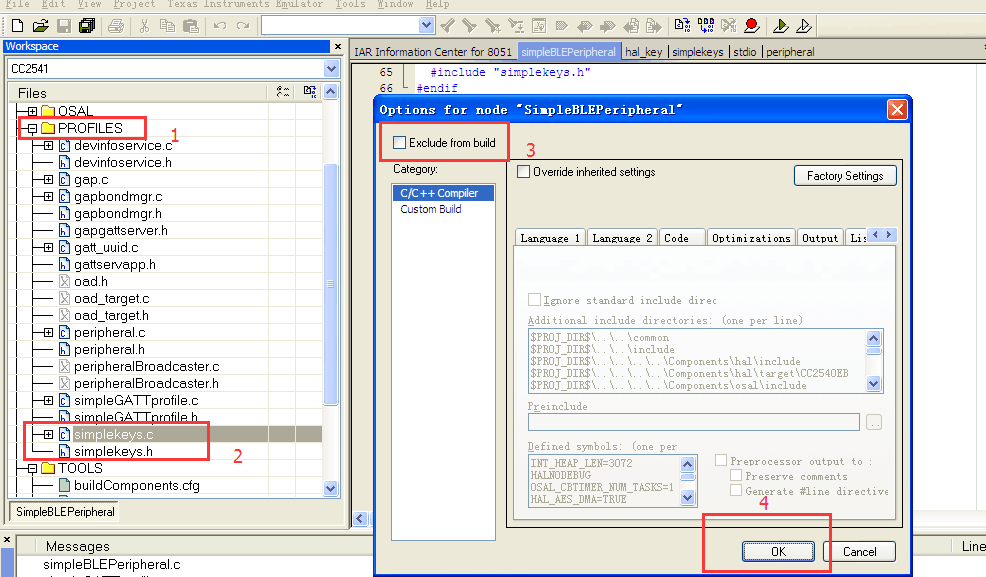Viewport: 986px width, 577px height.
Task: Compile the current file
Action: point(682,26)
